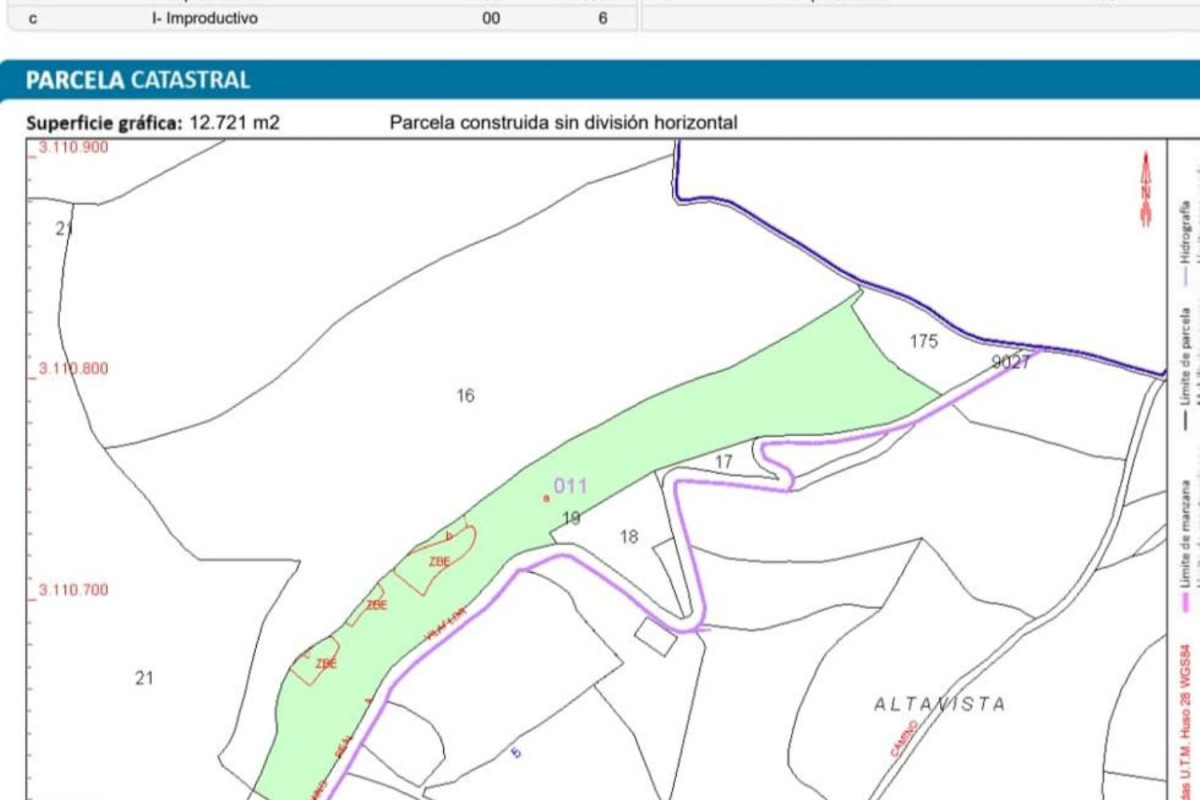This screenshot has width=1200, height=800.
Task: Click the 3.110.800 coordinate label
Action: [73, 368]
